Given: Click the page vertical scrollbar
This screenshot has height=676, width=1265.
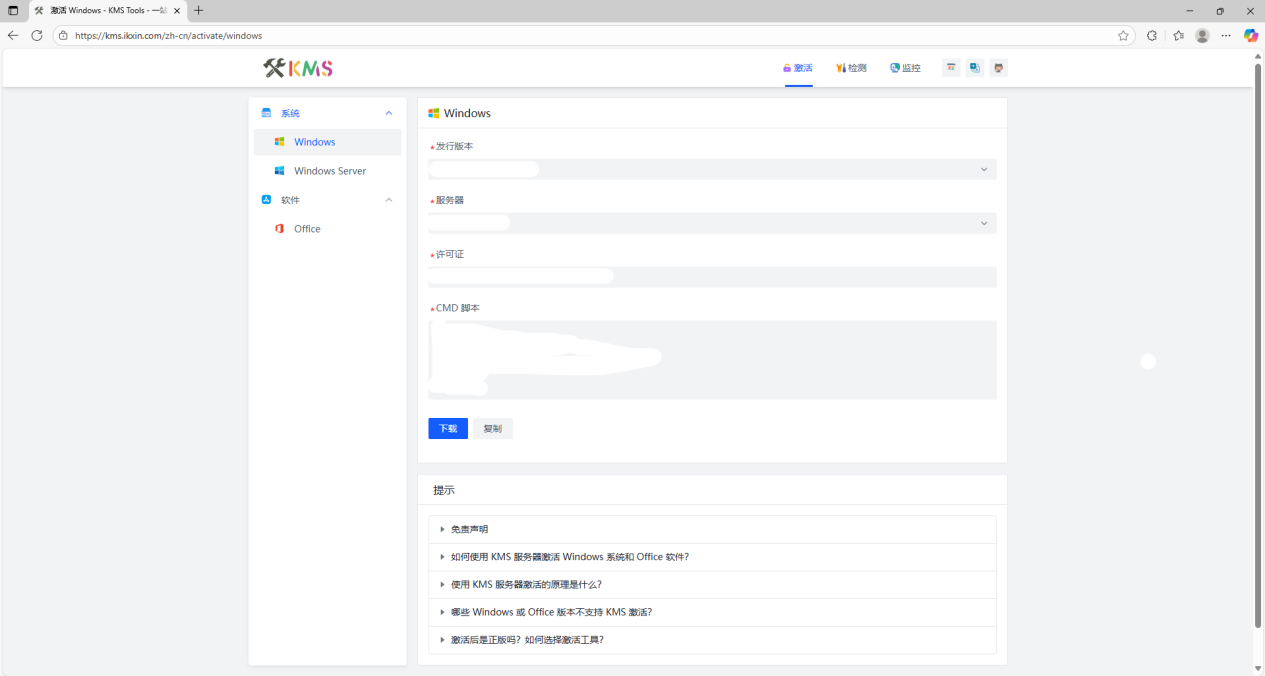Looking at the screenshot, I should point(1258,344).
